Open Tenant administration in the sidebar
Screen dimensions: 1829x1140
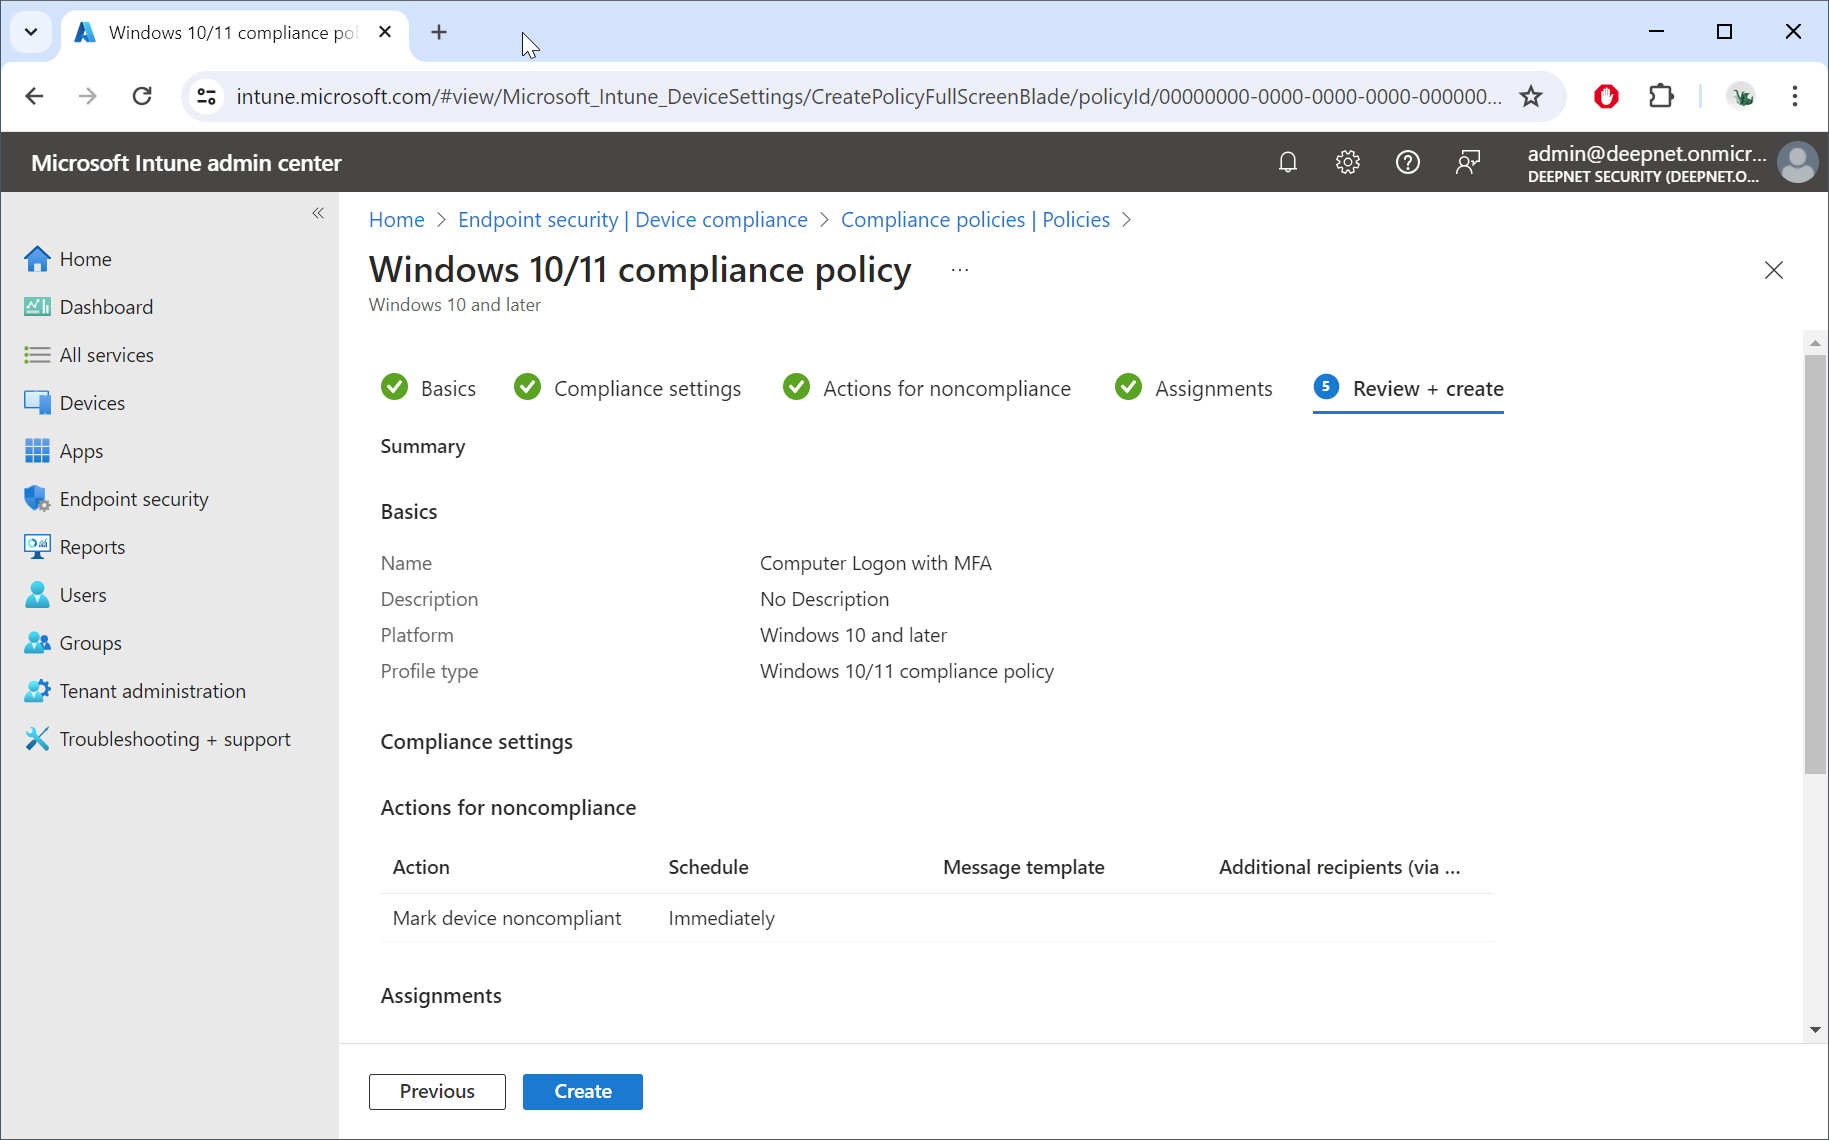click(x=152, y=691)
